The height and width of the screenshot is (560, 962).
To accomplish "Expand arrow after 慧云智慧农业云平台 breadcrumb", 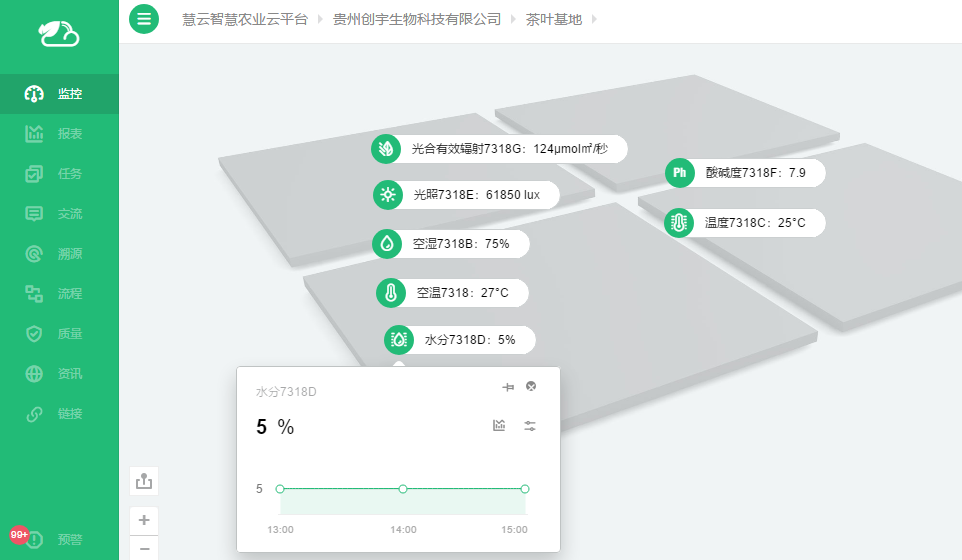I will (x=320, y=19).
